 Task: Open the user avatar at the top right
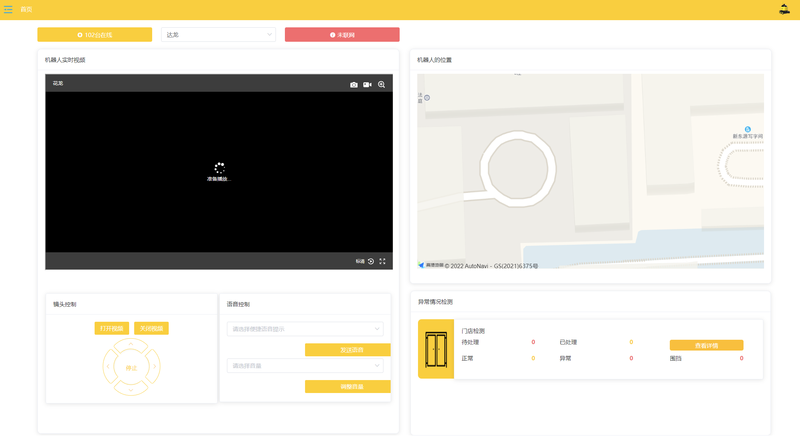(x=784, y=9)
